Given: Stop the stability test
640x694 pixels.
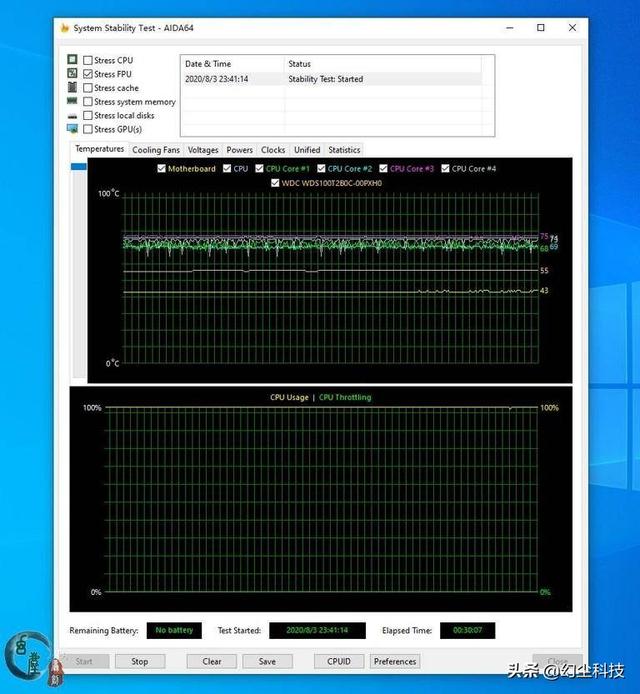Looking at the screenshot, I should [x=140, y=661].
